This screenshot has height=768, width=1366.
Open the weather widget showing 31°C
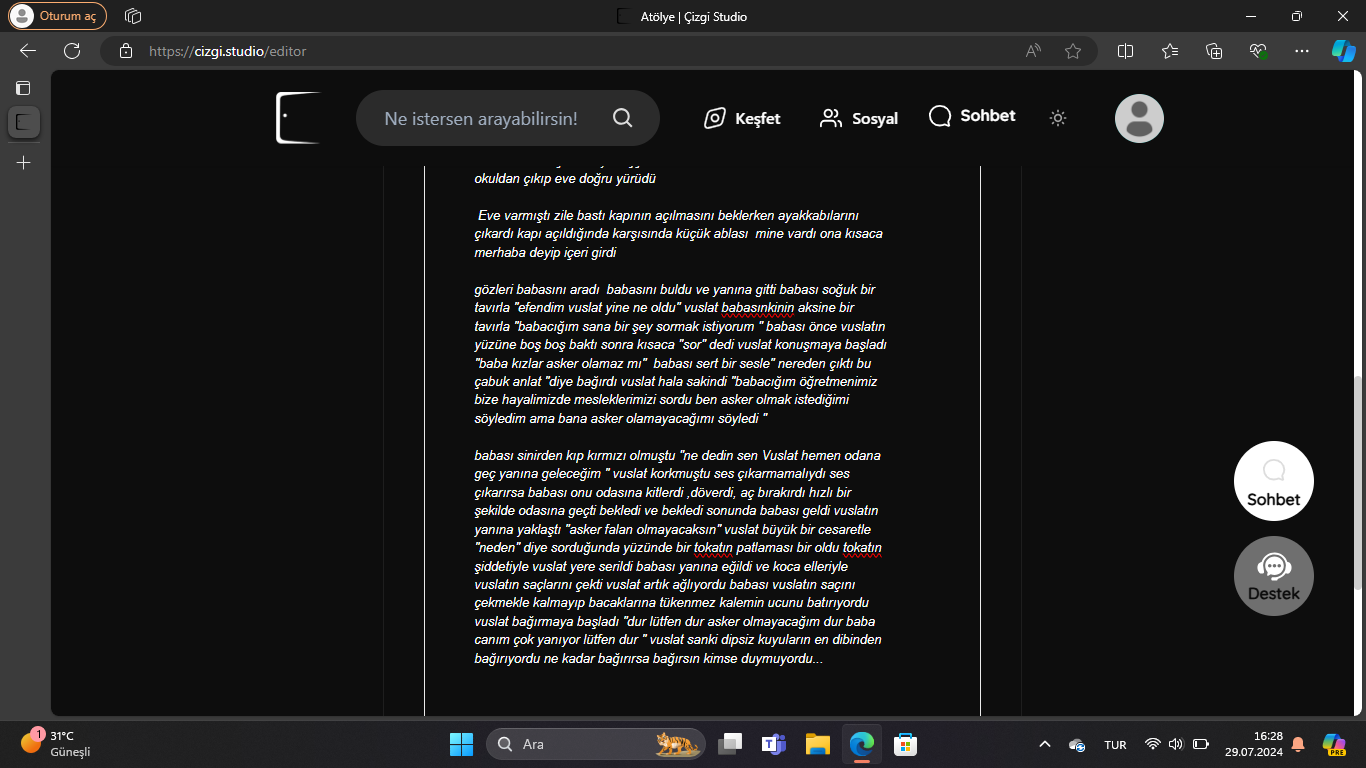56,744
